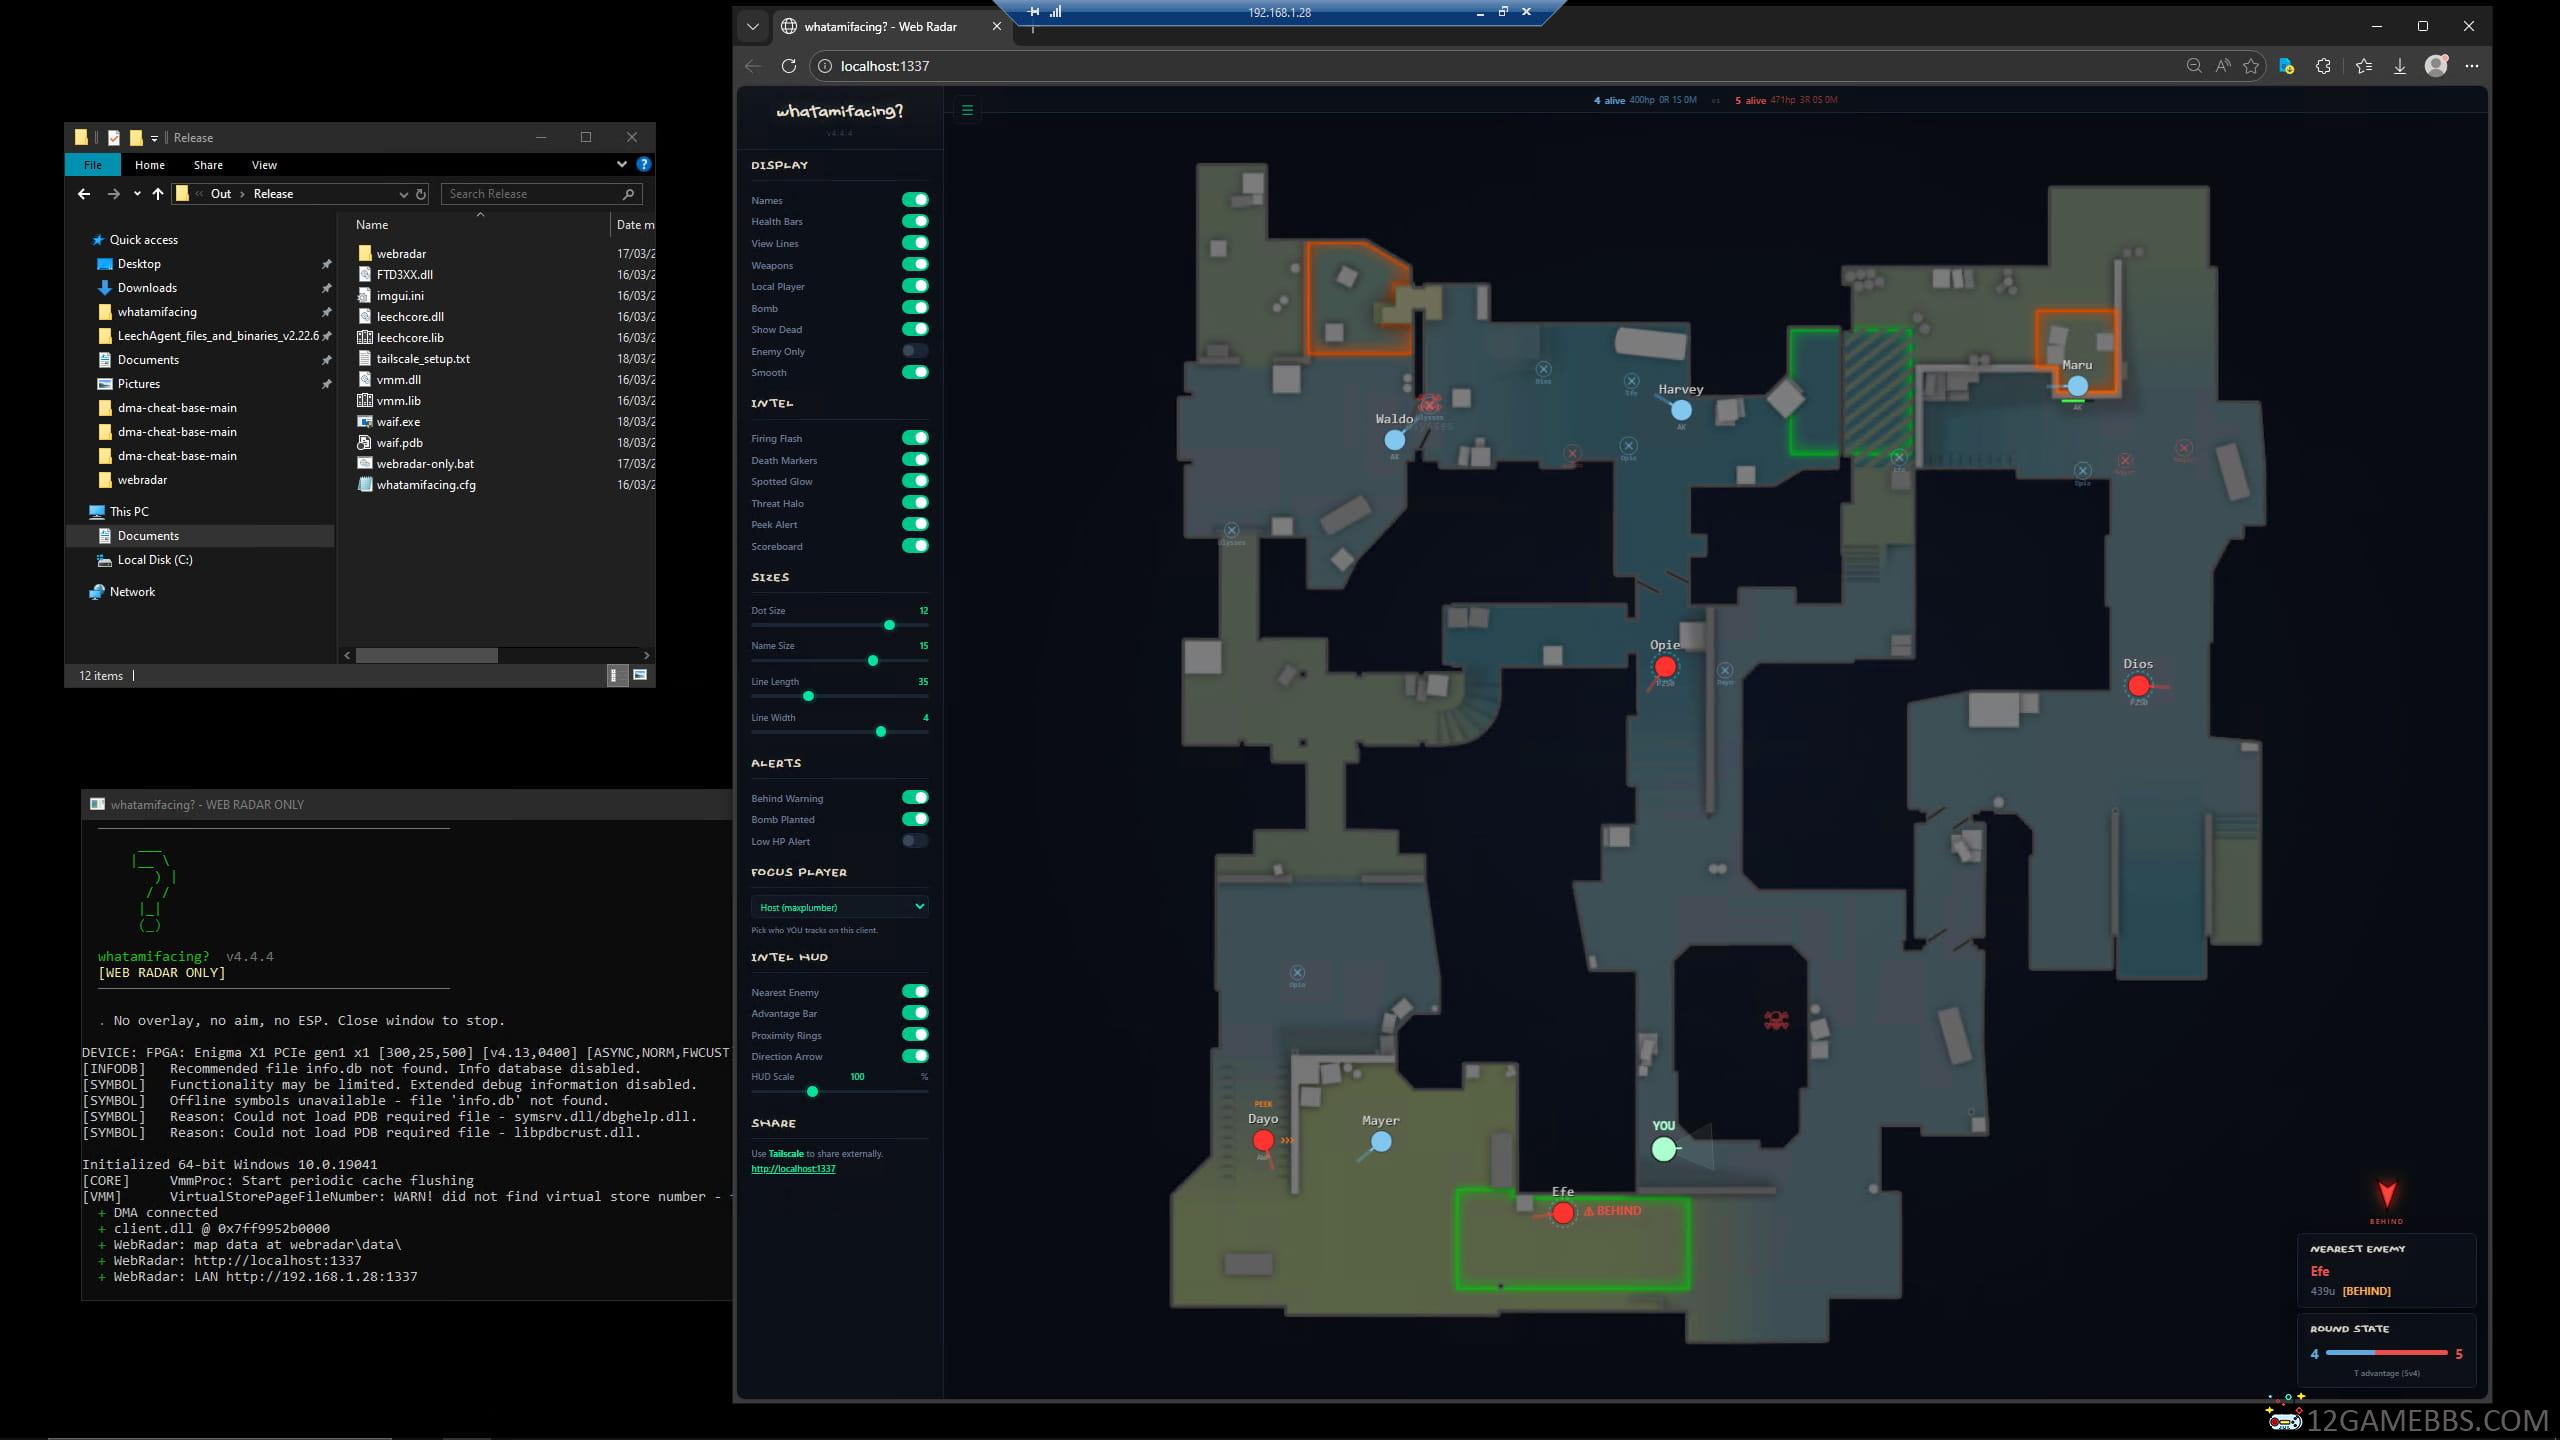Click the browser refresh icon

(789, 66)
